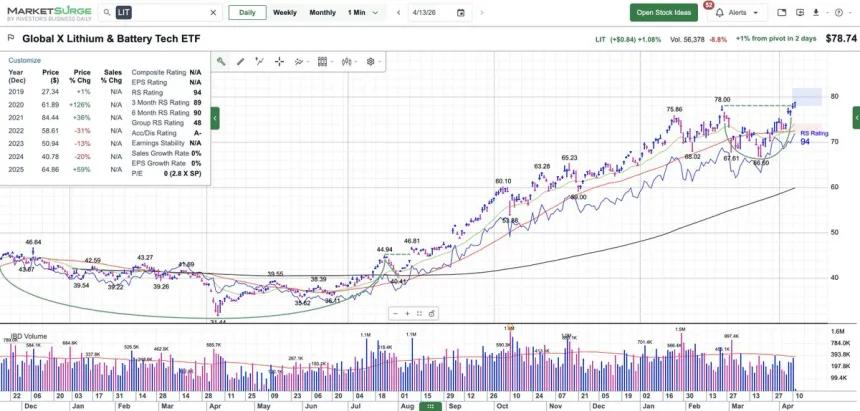Screen dimensions: 860x411
Task: Select the trend line annotation tool
Action: point(259,61)
